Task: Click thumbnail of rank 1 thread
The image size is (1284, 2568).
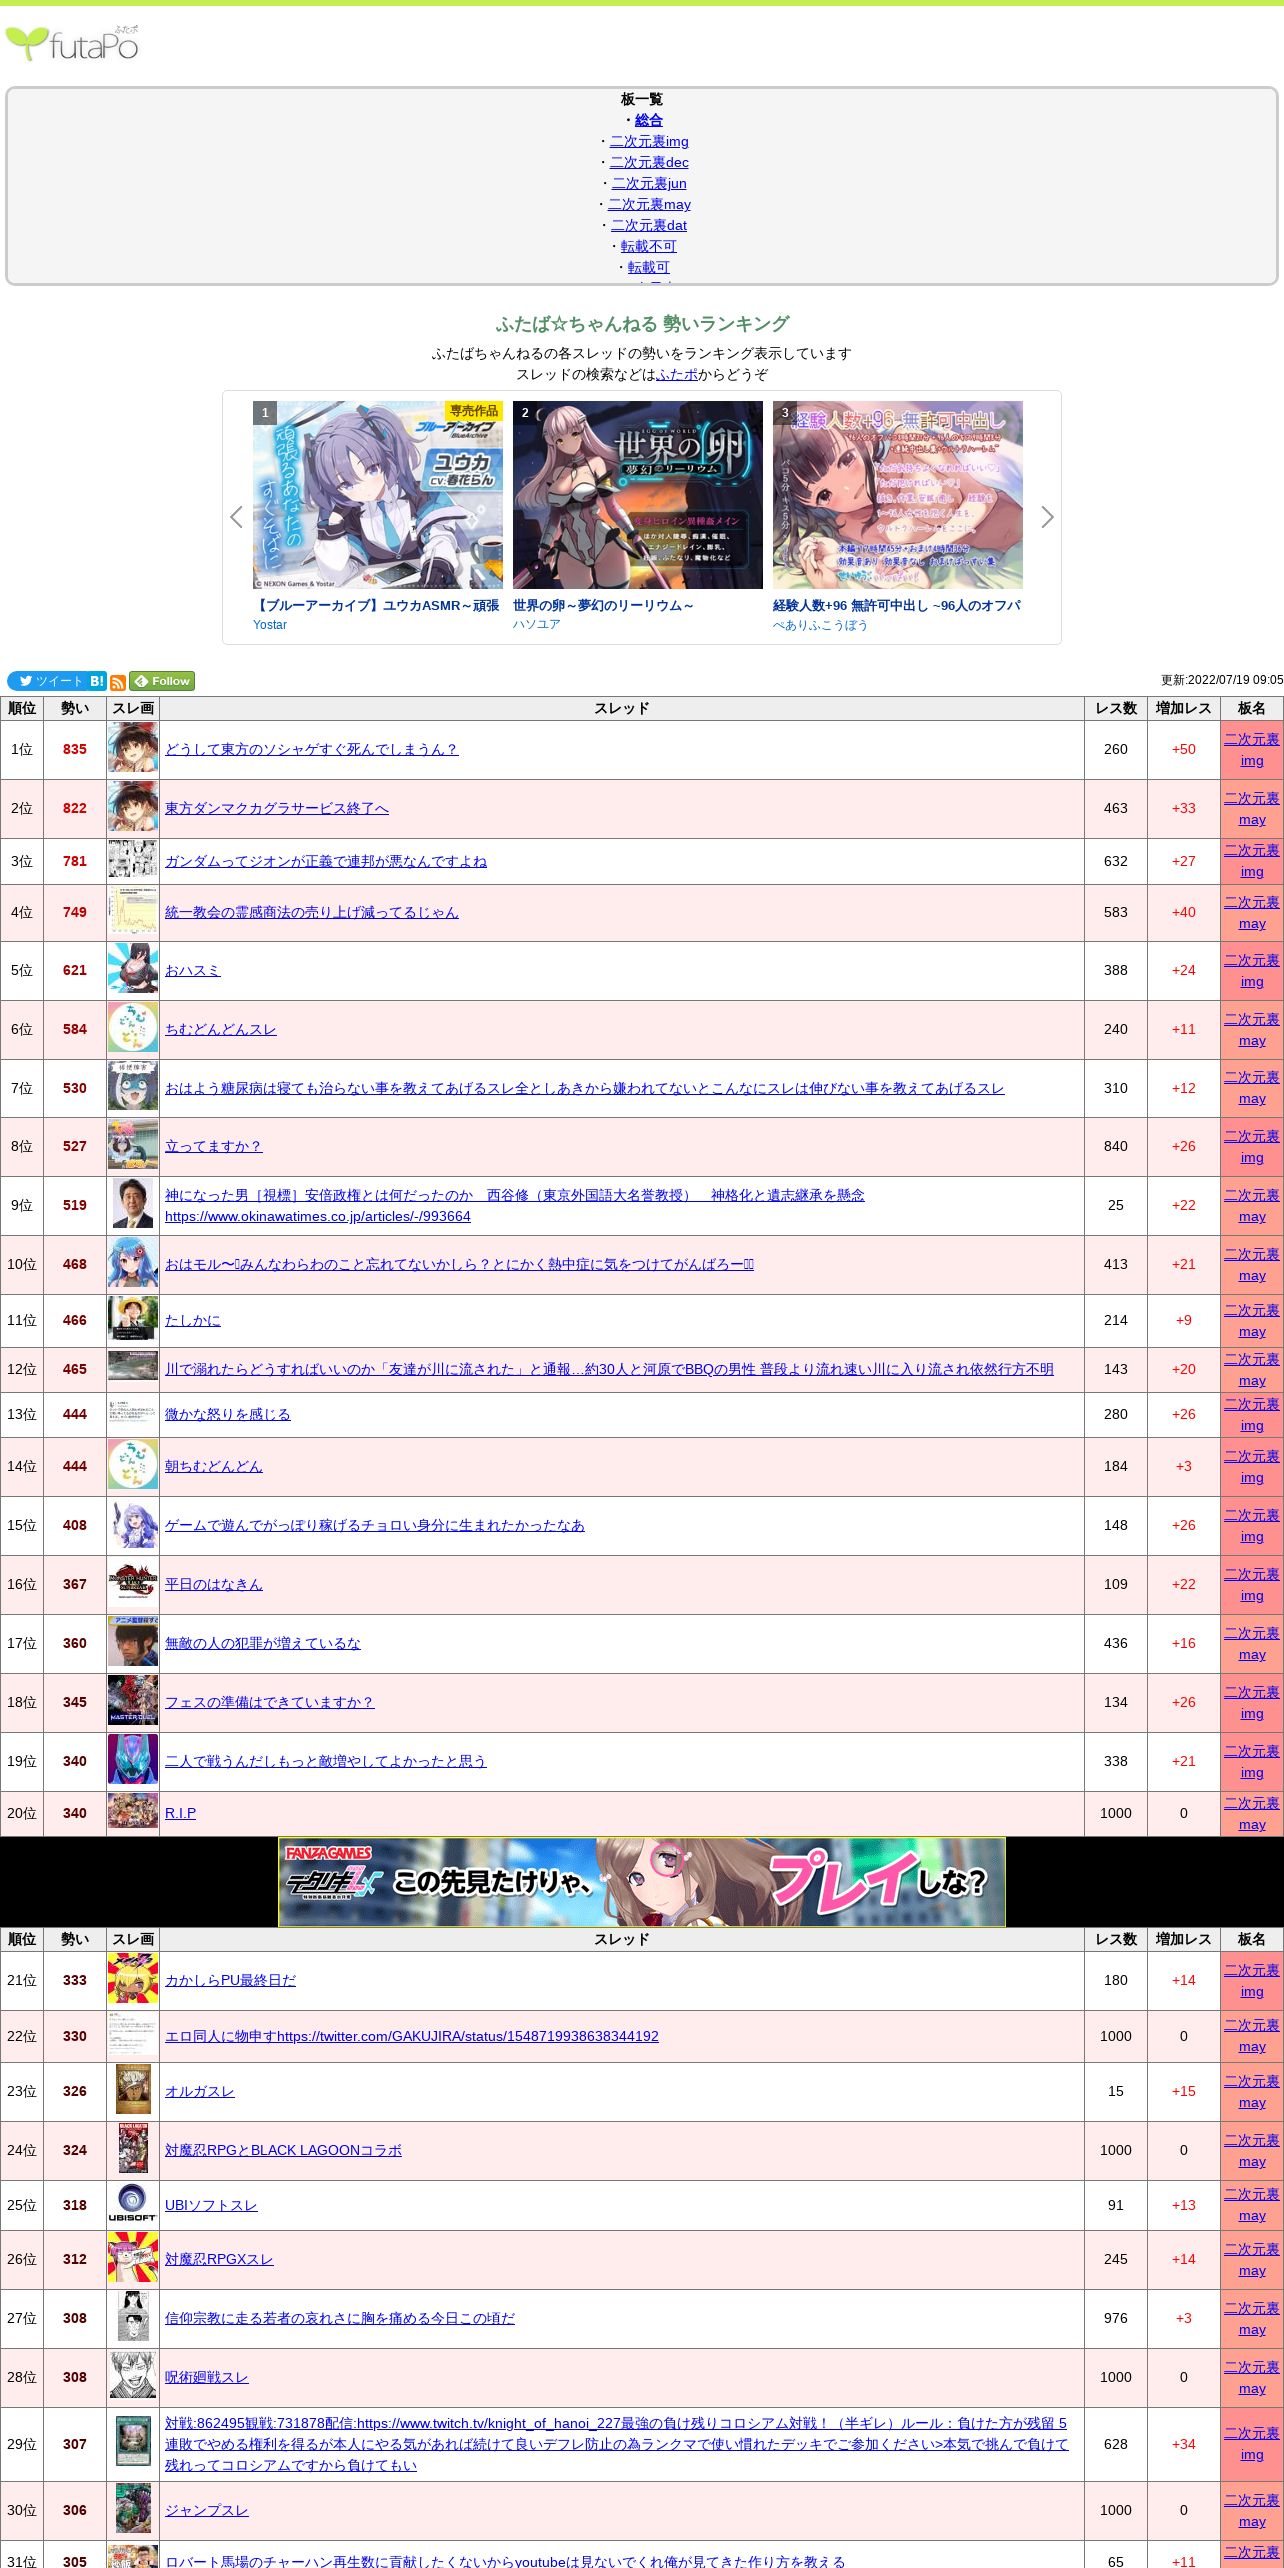Action: click(133, 749)
